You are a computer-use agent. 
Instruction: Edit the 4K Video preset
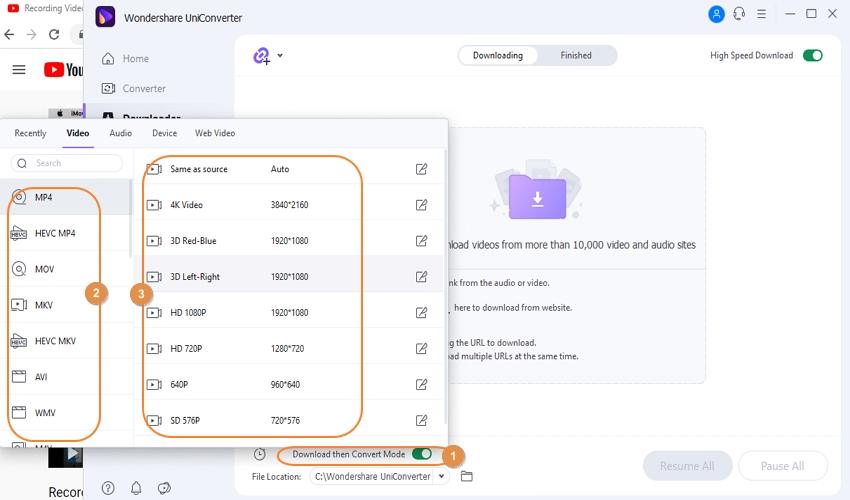click(422, 205)
